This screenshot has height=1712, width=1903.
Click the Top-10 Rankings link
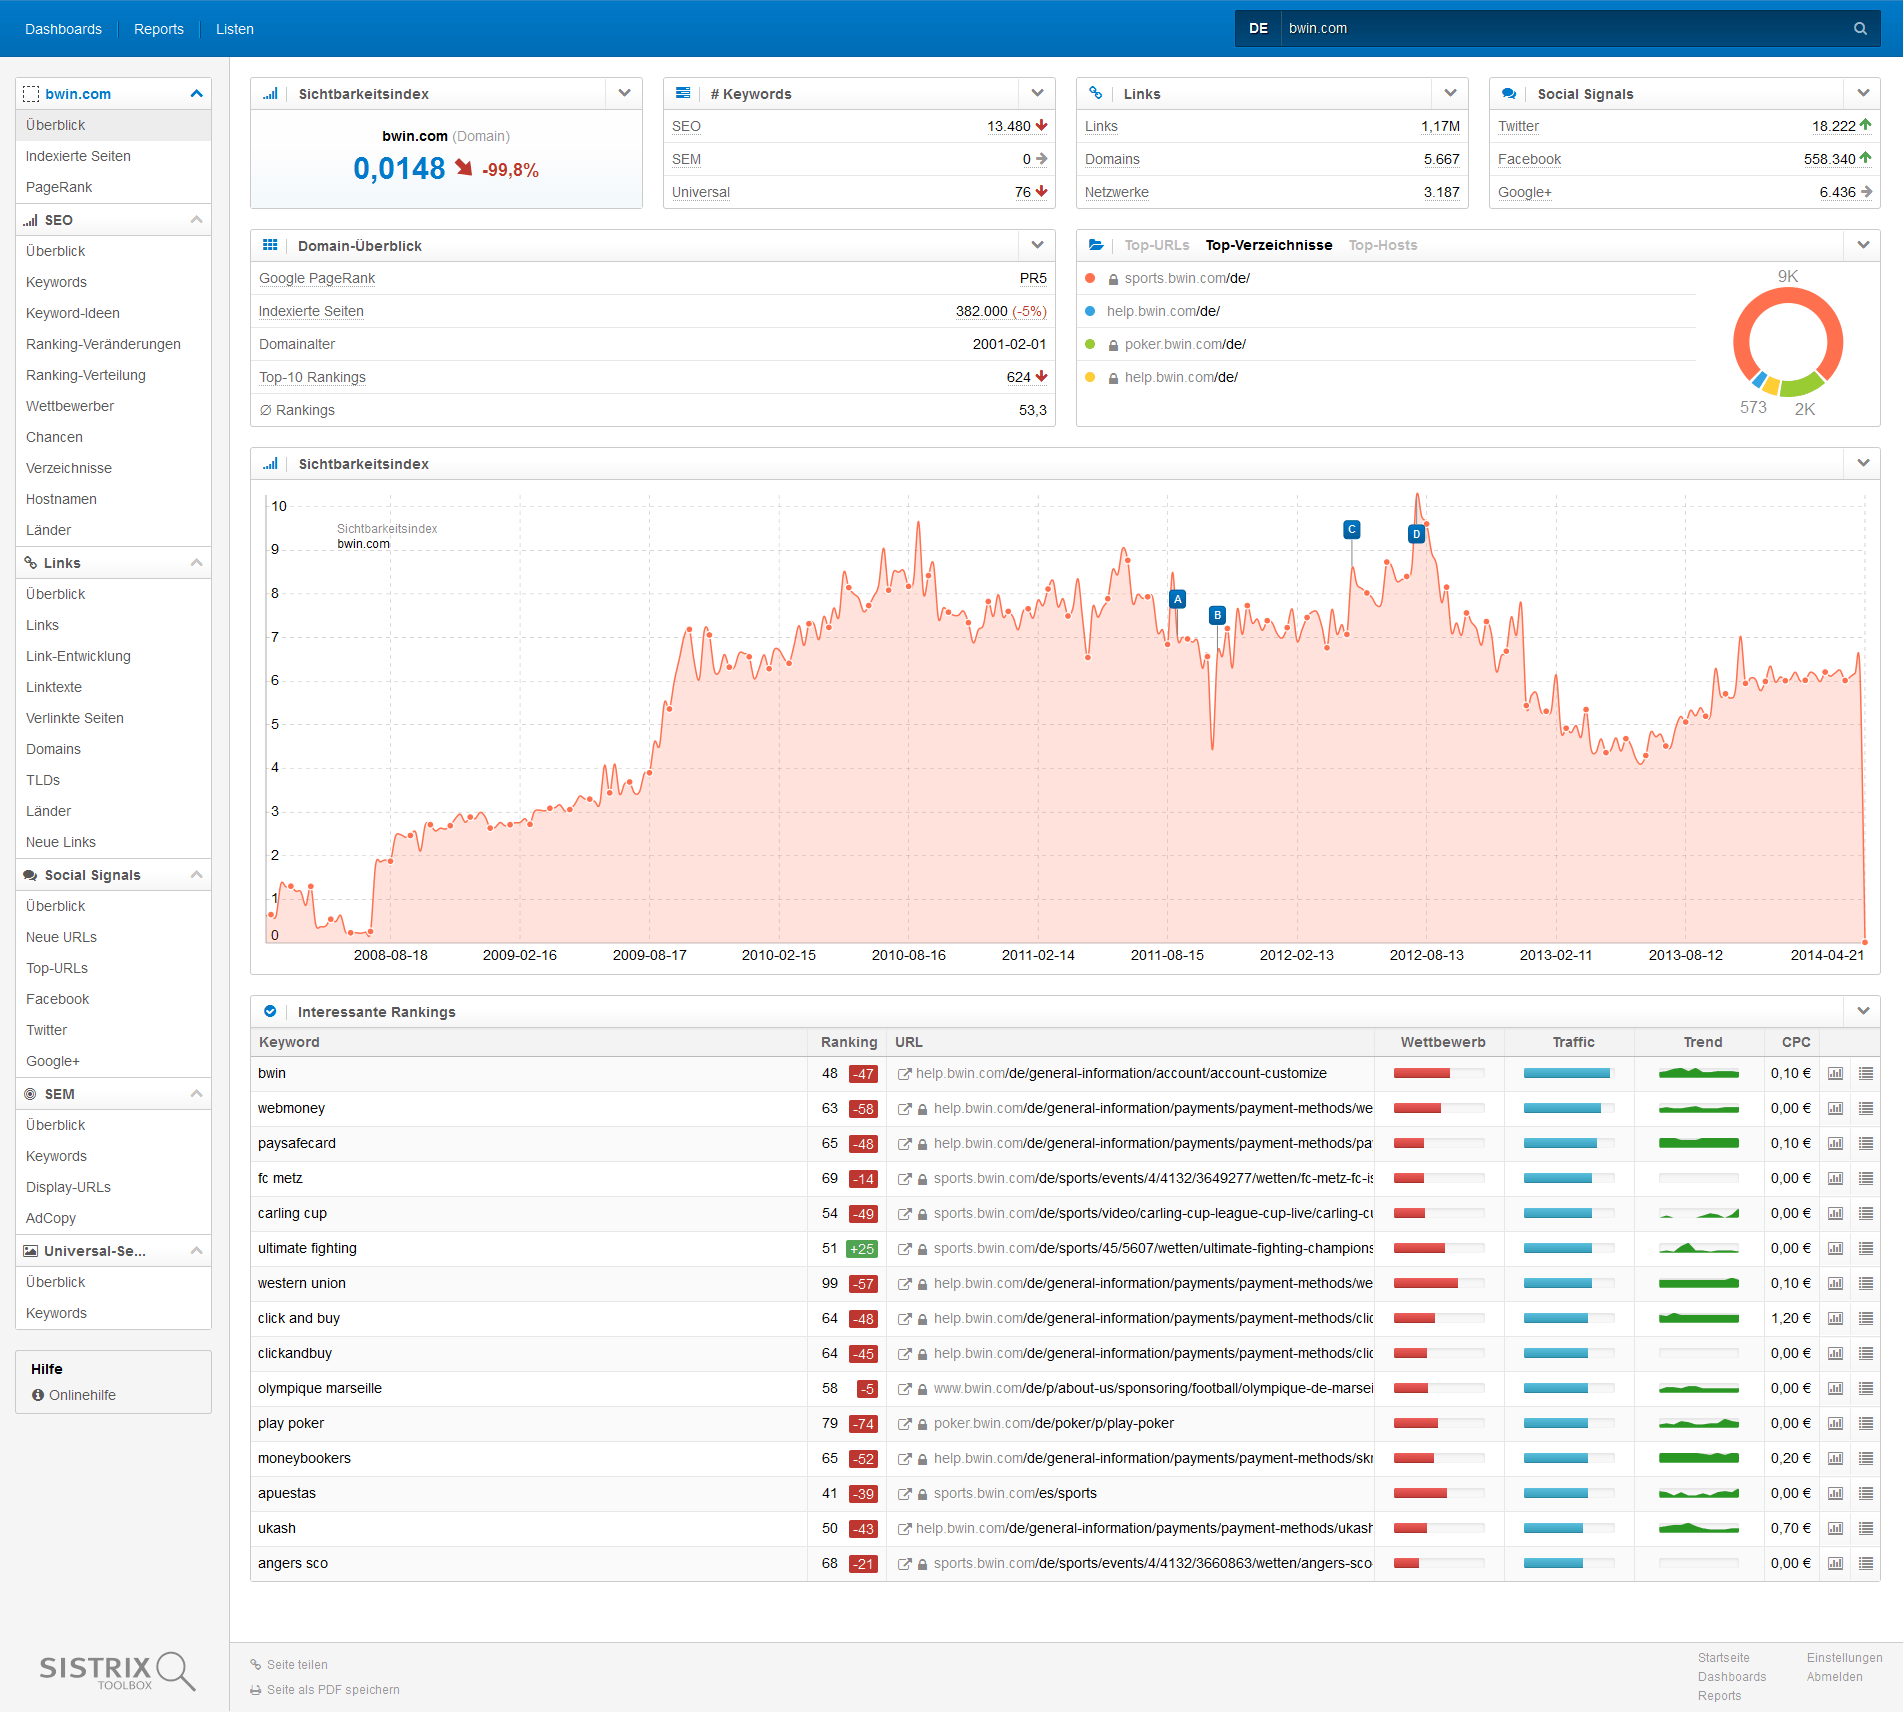click(x=312, y=377)
